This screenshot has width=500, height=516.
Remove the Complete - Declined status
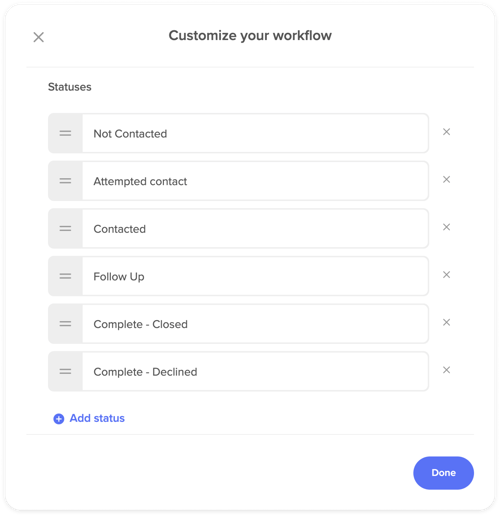446,370
